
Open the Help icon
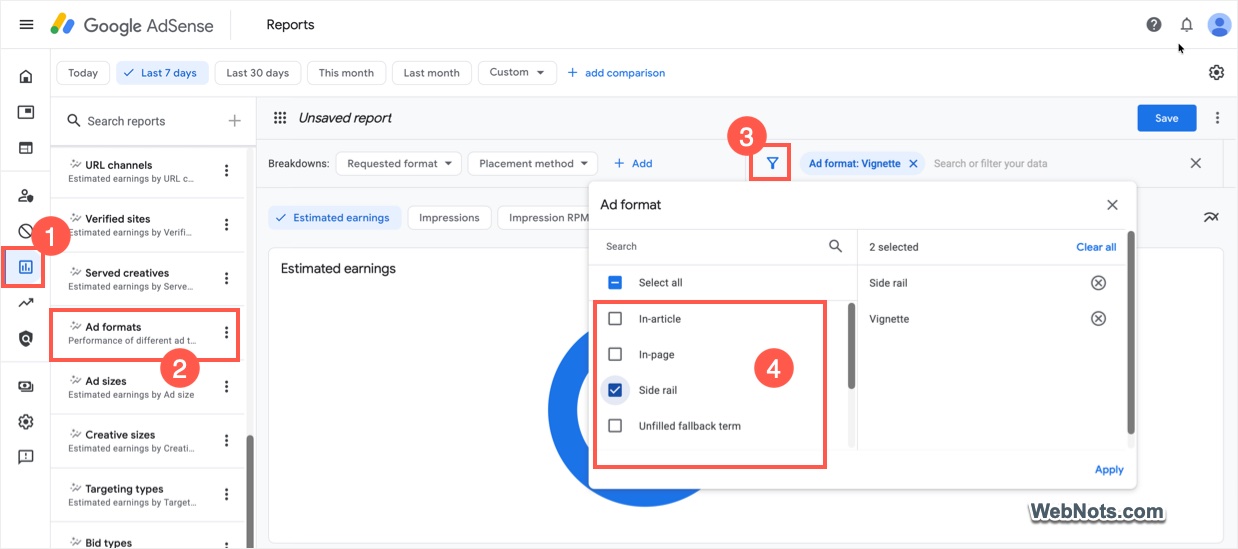pyautogui.click(x=1154, y=24)
